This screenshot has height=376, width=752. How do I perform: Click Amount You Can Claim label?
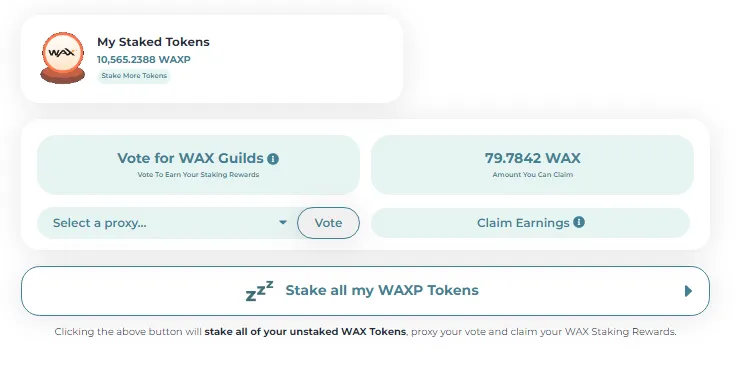(532, 175)
